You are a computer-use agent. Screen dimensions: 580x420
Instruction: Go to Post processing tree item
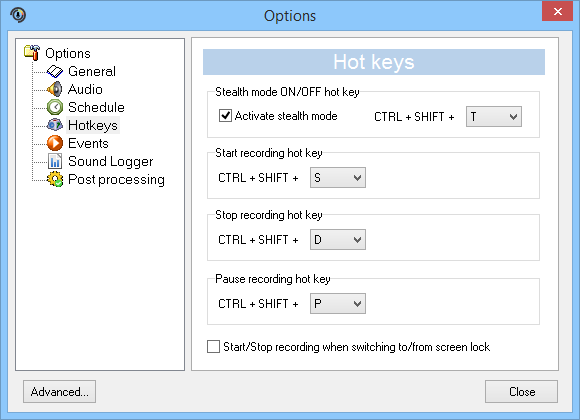(116, 179)
